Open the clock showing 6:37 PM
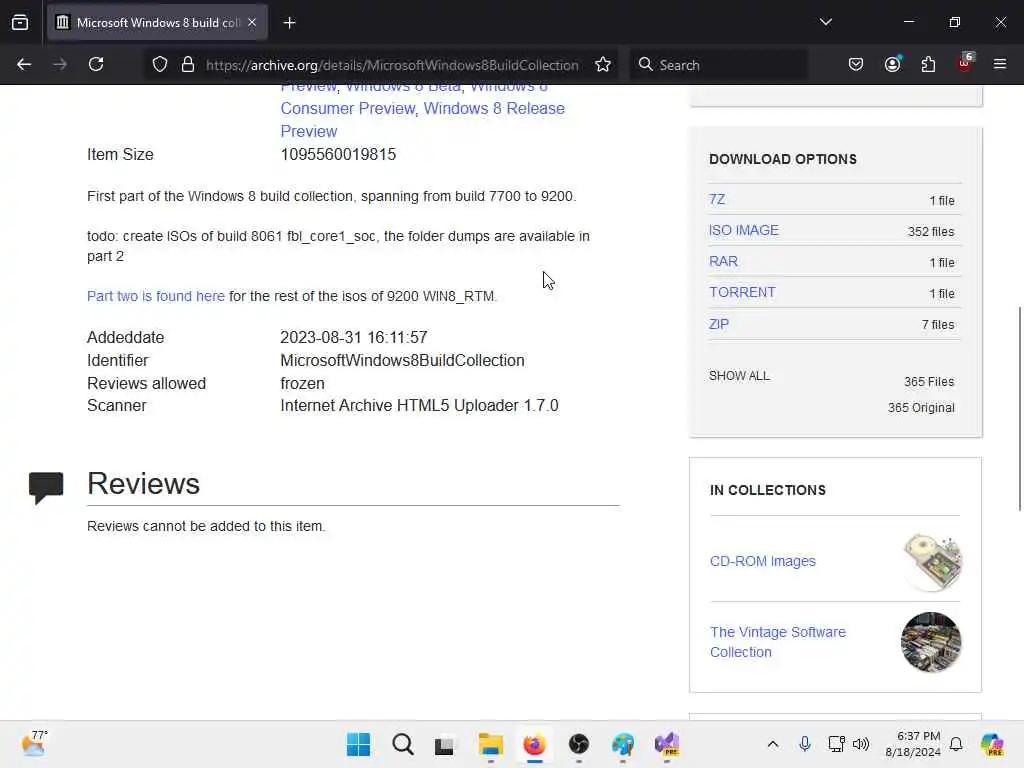 click(913, 744)
